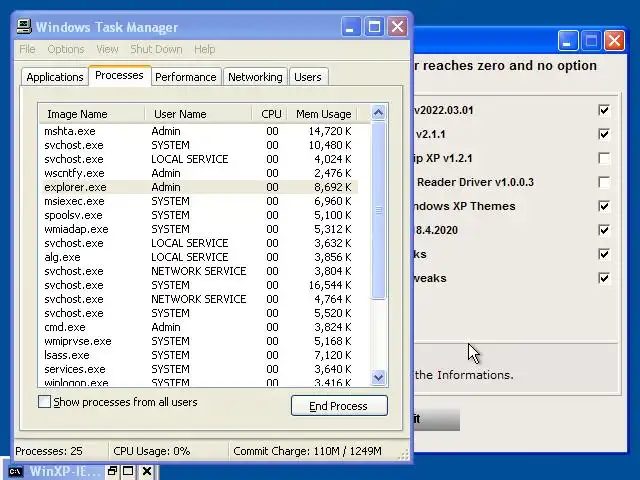Close the minimized WinXP-IE window

(x=147, y=471)
